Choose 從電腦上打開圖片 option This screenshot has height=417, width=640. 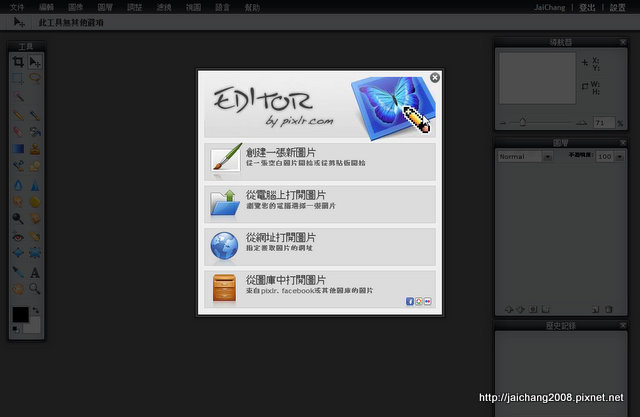coord(320,204)
